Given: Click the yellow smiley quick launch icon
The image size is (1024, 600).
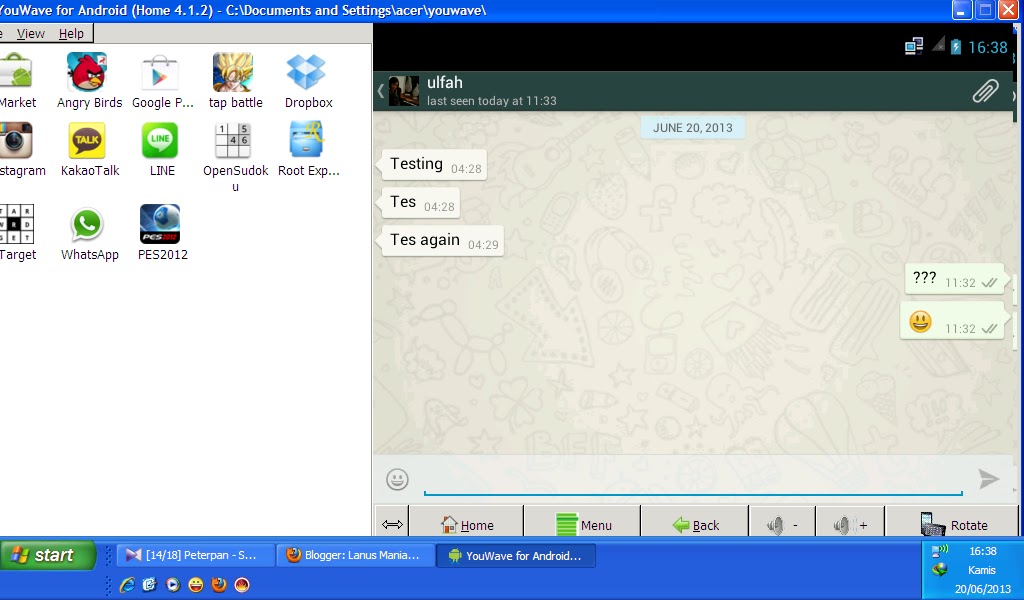Looking at the screenshot, I should (x=196, y=585).
